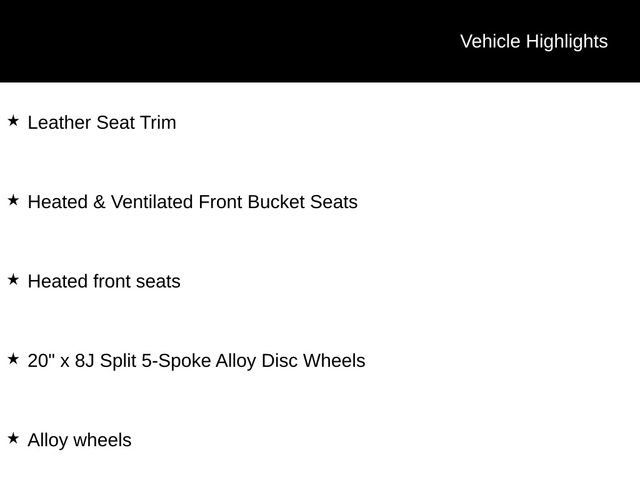This screenshot has height=480, width=640.
Task: Click the word Highlights in the header
Action: click(x=567, y=42)
